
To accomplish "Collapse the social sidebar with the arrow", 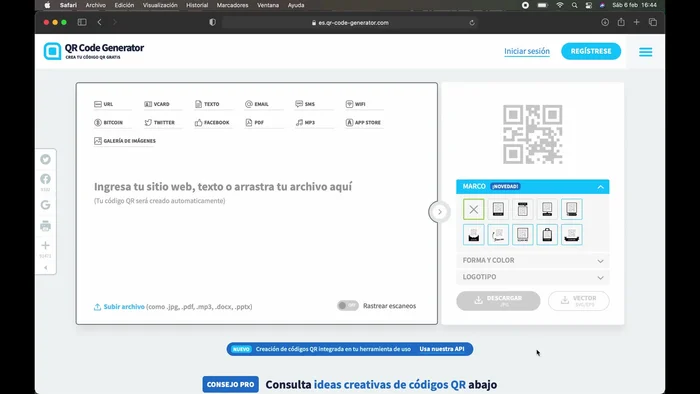I will (46, 268).
